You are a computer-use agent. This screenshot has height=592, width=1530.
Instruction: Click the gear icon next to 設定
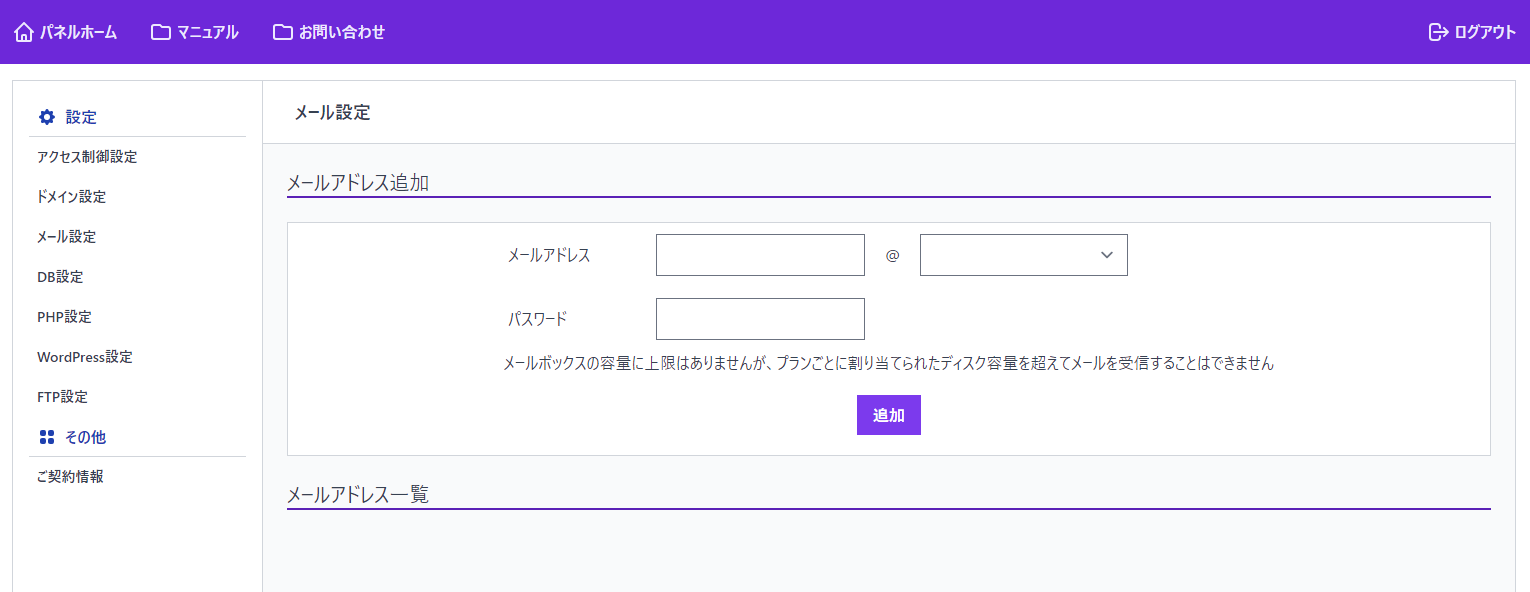pyautogui.click(x=47, y=117)
